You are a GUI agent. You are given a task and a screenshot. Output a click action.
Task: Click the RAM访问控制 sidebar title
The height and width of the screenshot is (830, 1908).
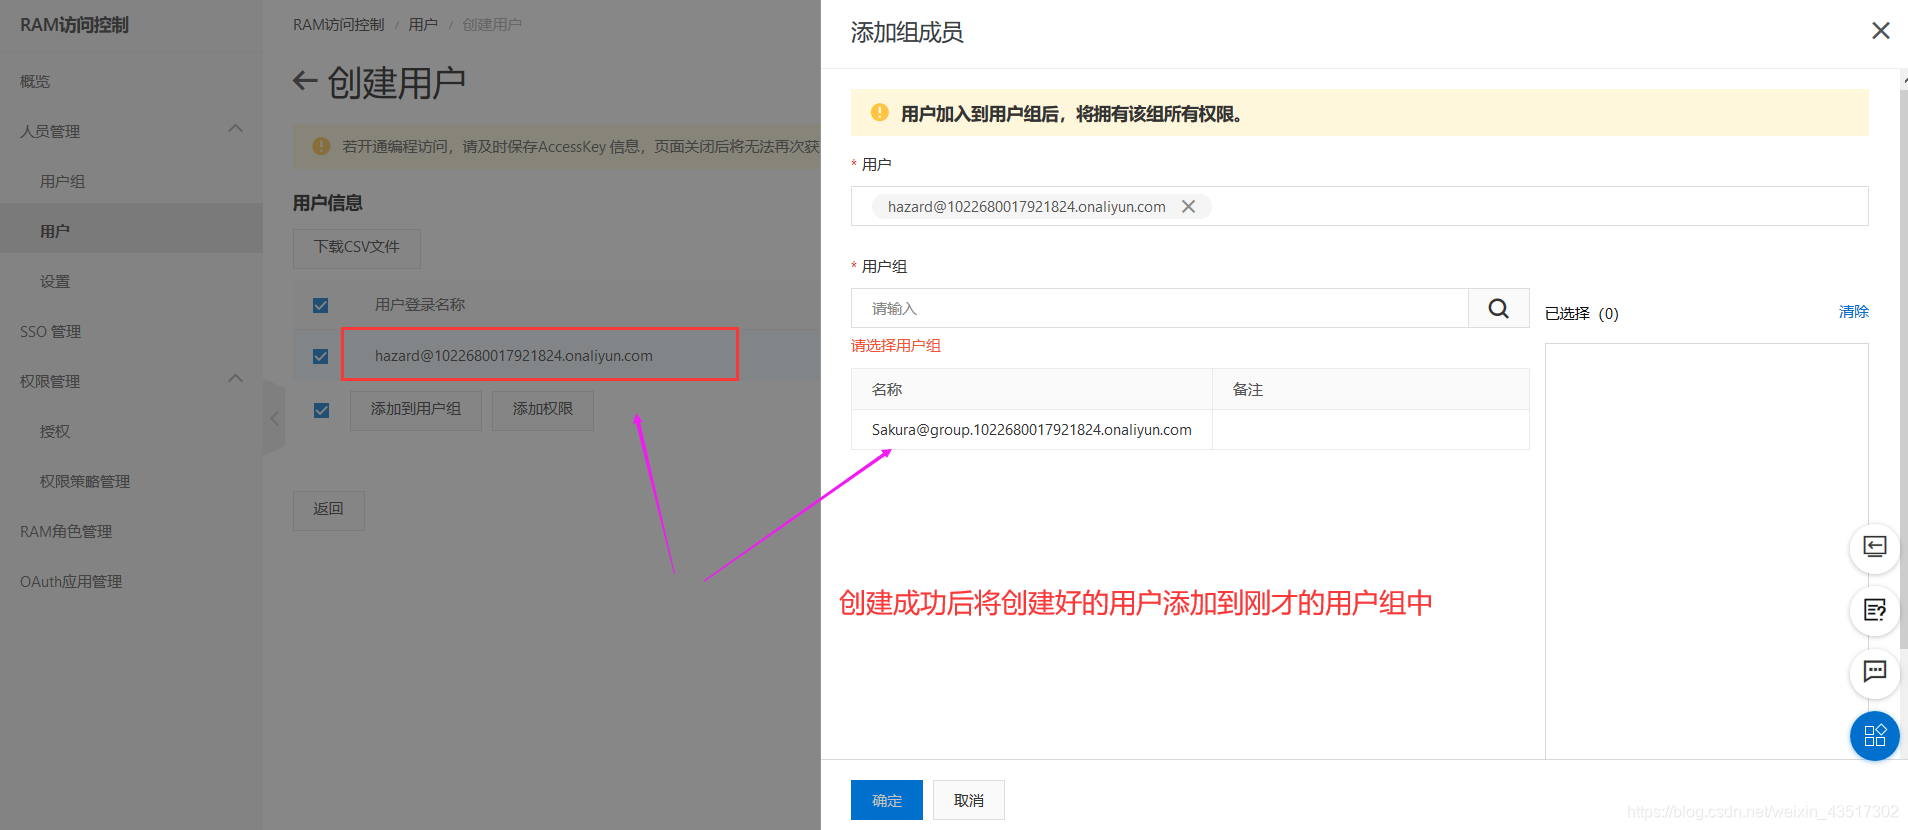point(74,25)
